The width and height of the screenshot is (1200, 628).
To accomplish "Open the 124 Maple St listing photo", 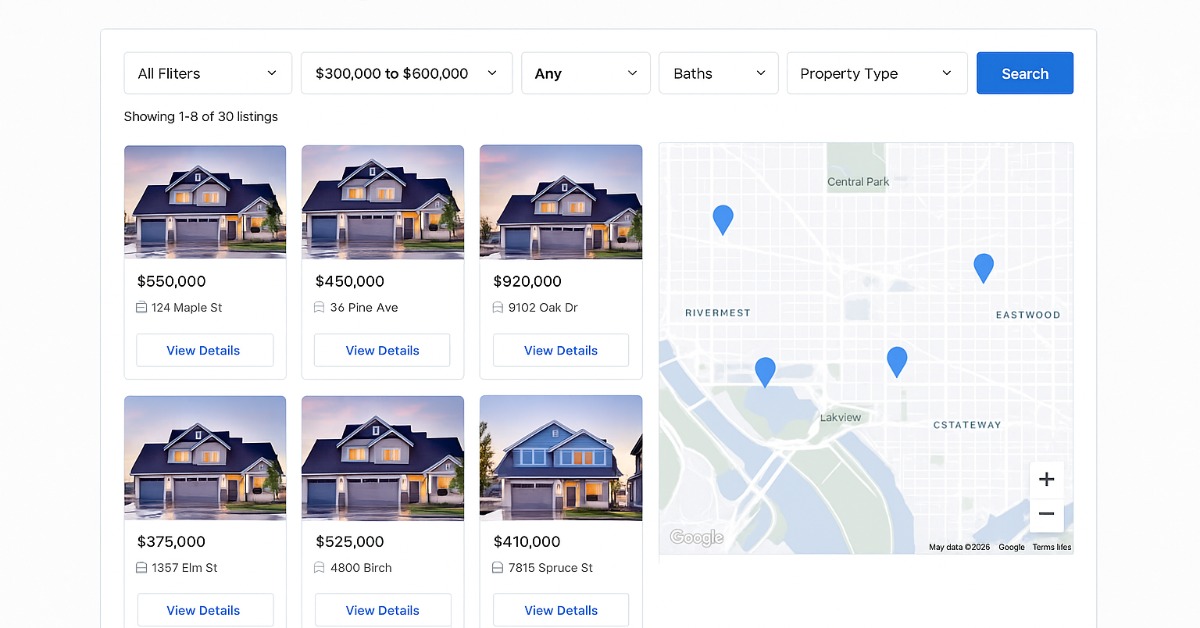I will coord(205,202).
